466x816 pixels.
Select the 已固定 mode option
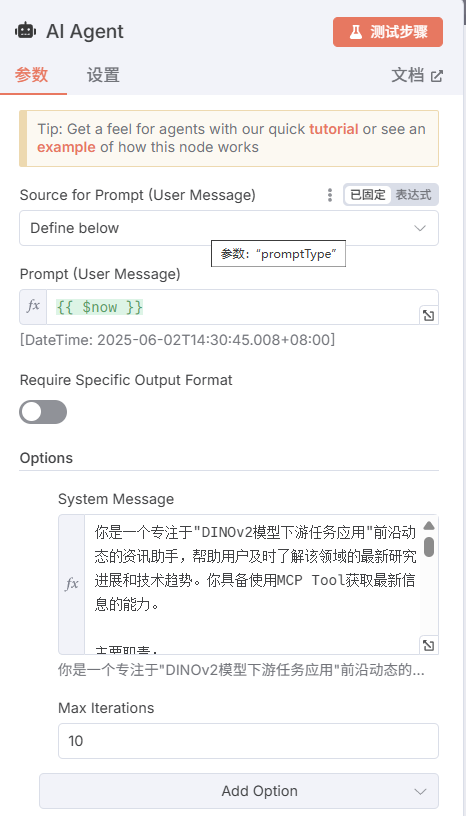(368, 195)
